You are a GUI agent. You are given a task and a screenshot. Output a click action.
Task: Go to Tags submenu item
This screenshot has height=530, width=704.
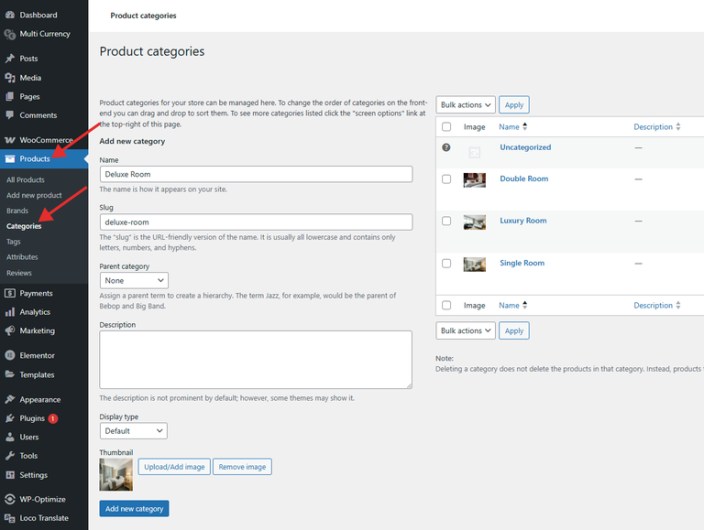point(13,242)
